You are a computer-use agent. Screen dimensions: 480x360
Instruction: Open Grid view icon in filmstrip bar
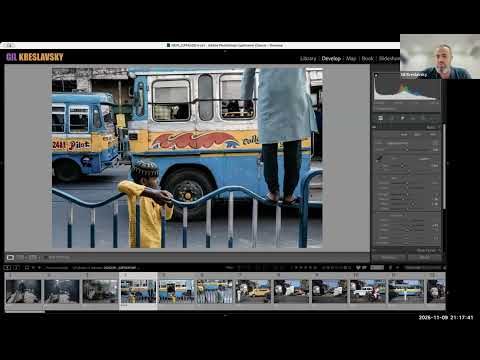[x=27, y=267]
